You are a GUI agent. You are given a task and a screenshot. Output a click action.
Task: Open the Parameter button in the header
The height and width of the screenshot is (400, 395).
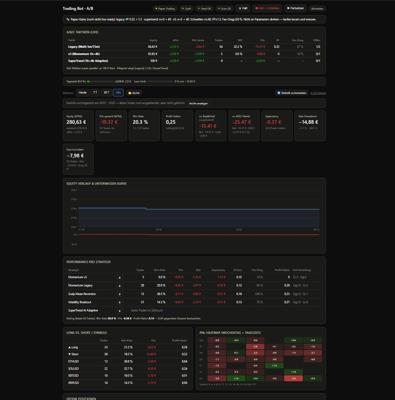tap(295, 8)
